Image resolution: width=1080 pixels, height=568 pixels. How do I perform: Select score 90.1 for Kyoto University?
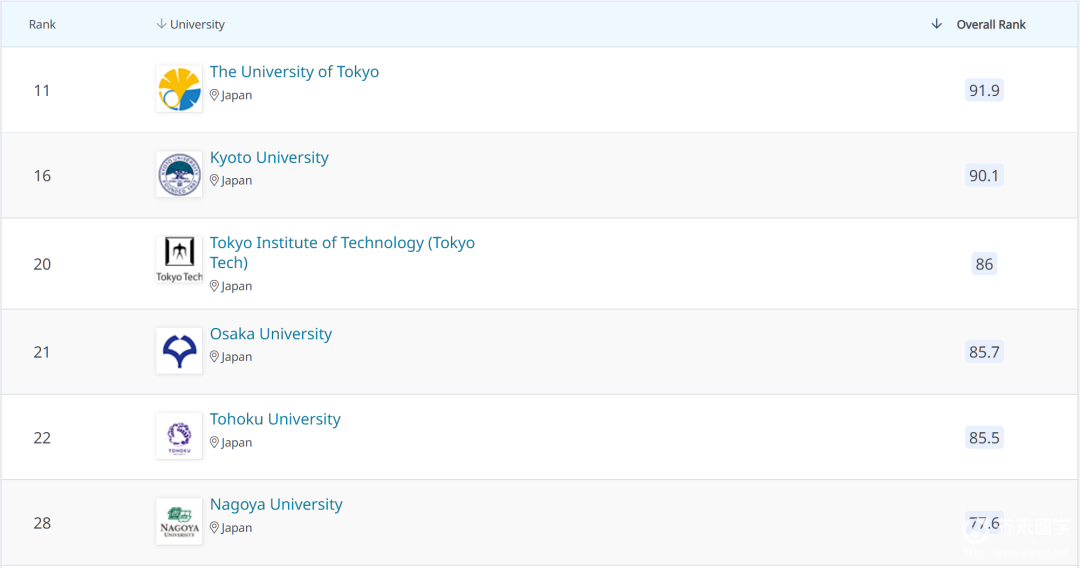point(984,176)
